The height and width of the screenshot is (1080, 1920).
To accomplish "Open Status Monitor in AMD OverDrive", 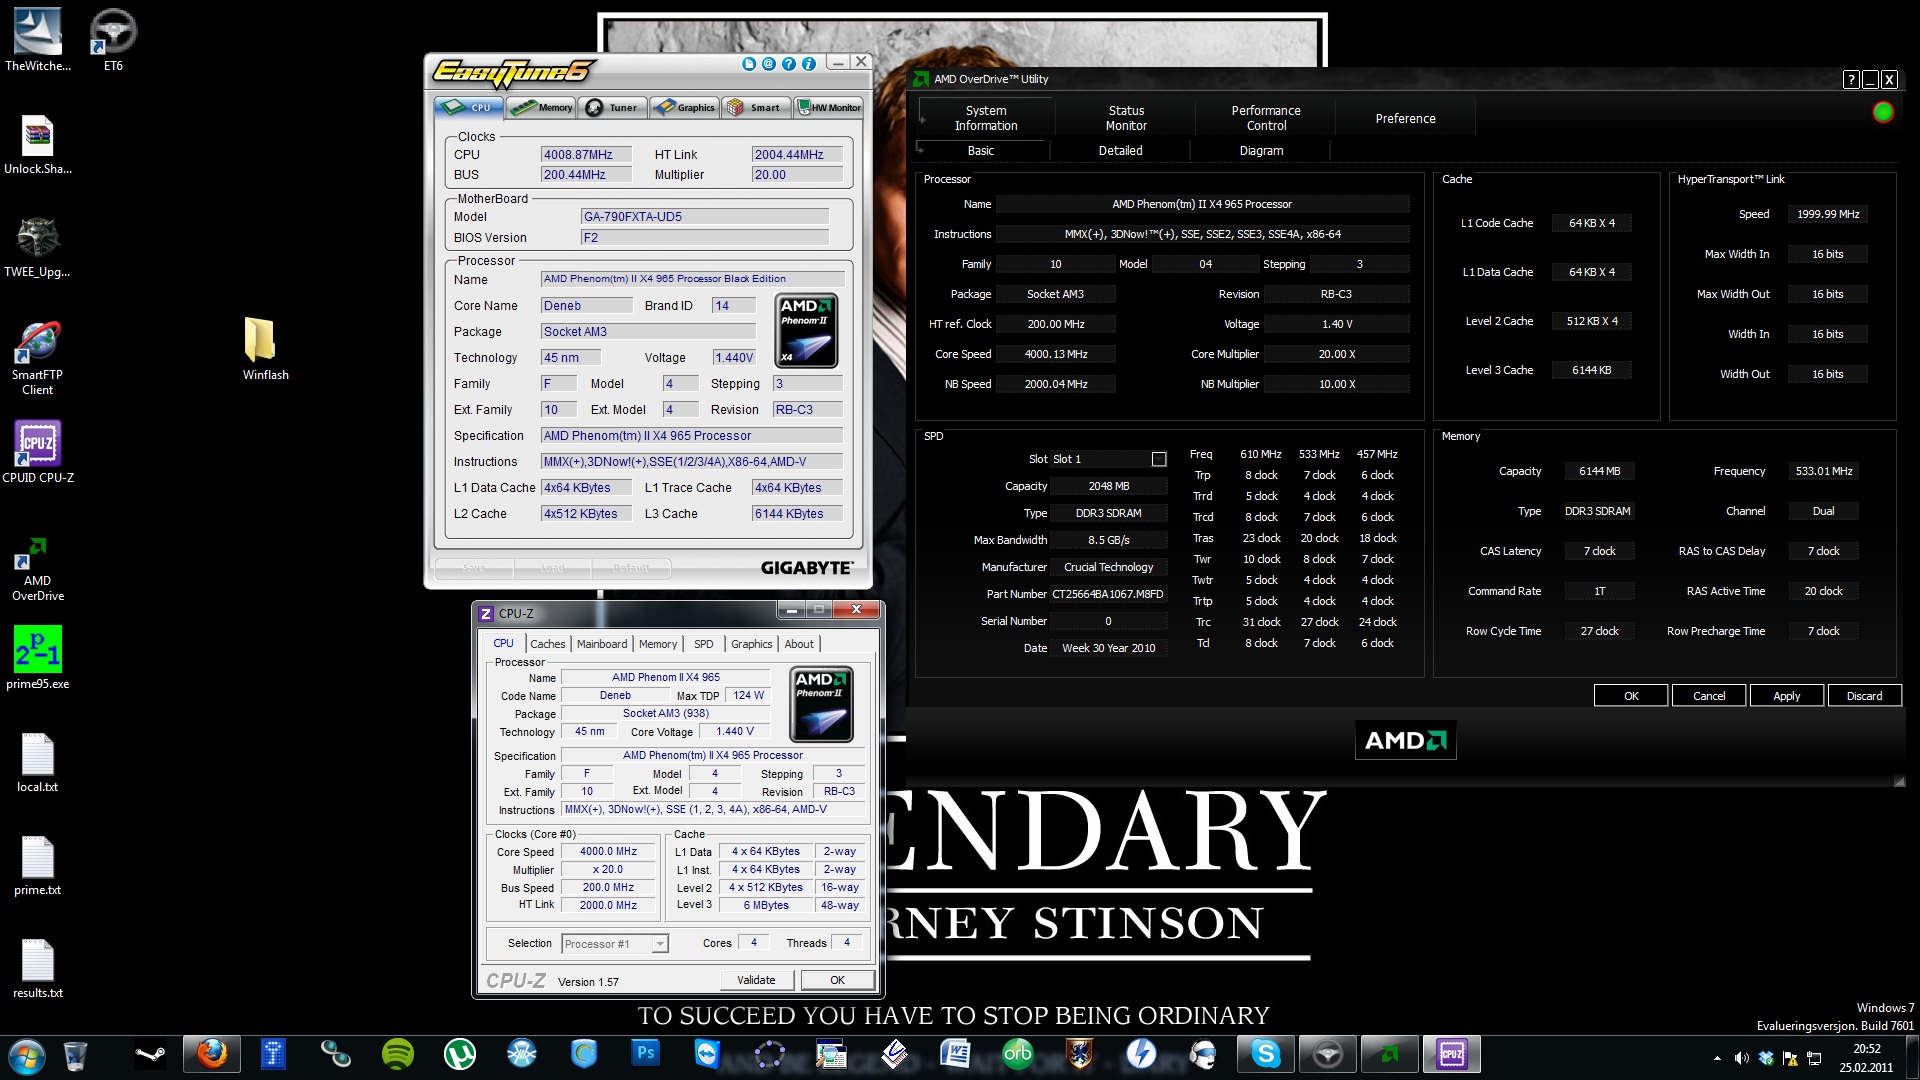I will tap(1126, 118).
